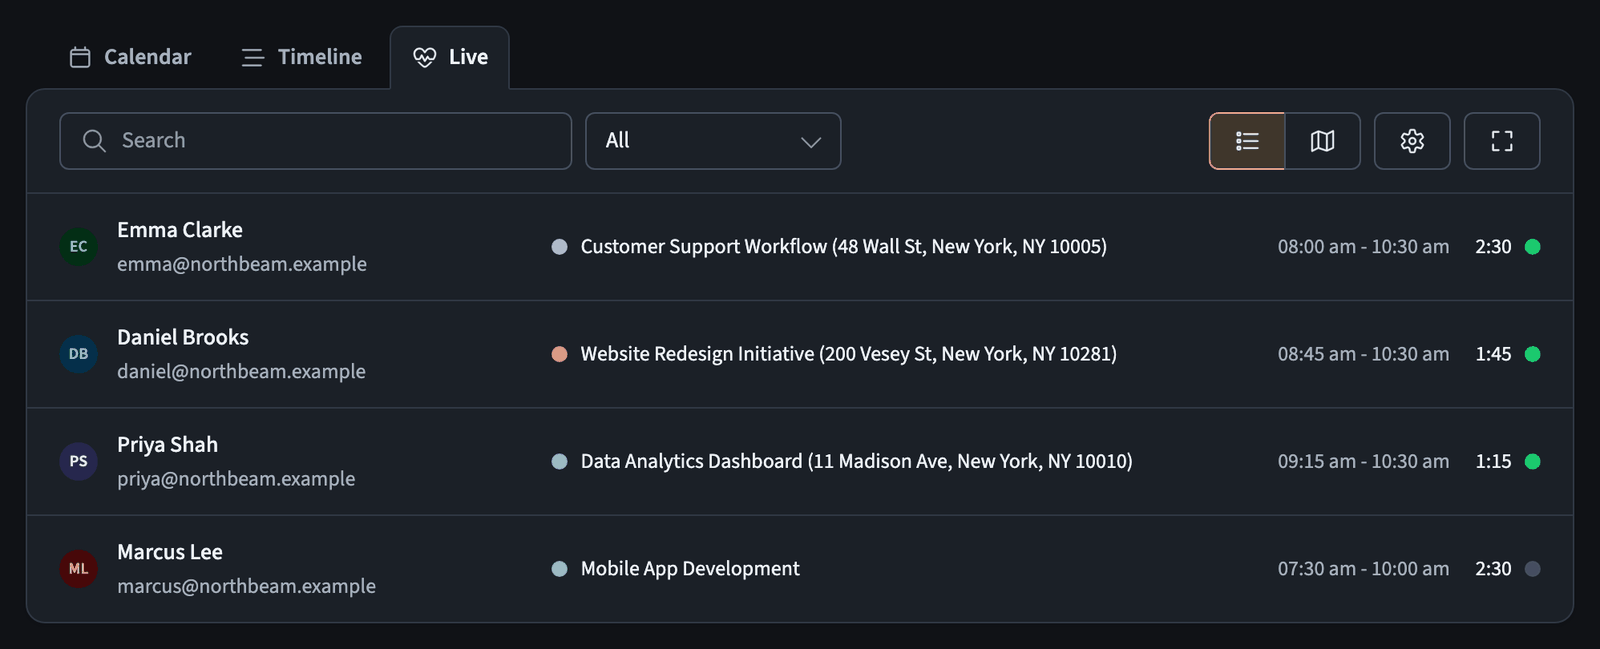Click Daniel Brooks's green status indicator
Screen dimensions: 1600x649
(1532, 354)
